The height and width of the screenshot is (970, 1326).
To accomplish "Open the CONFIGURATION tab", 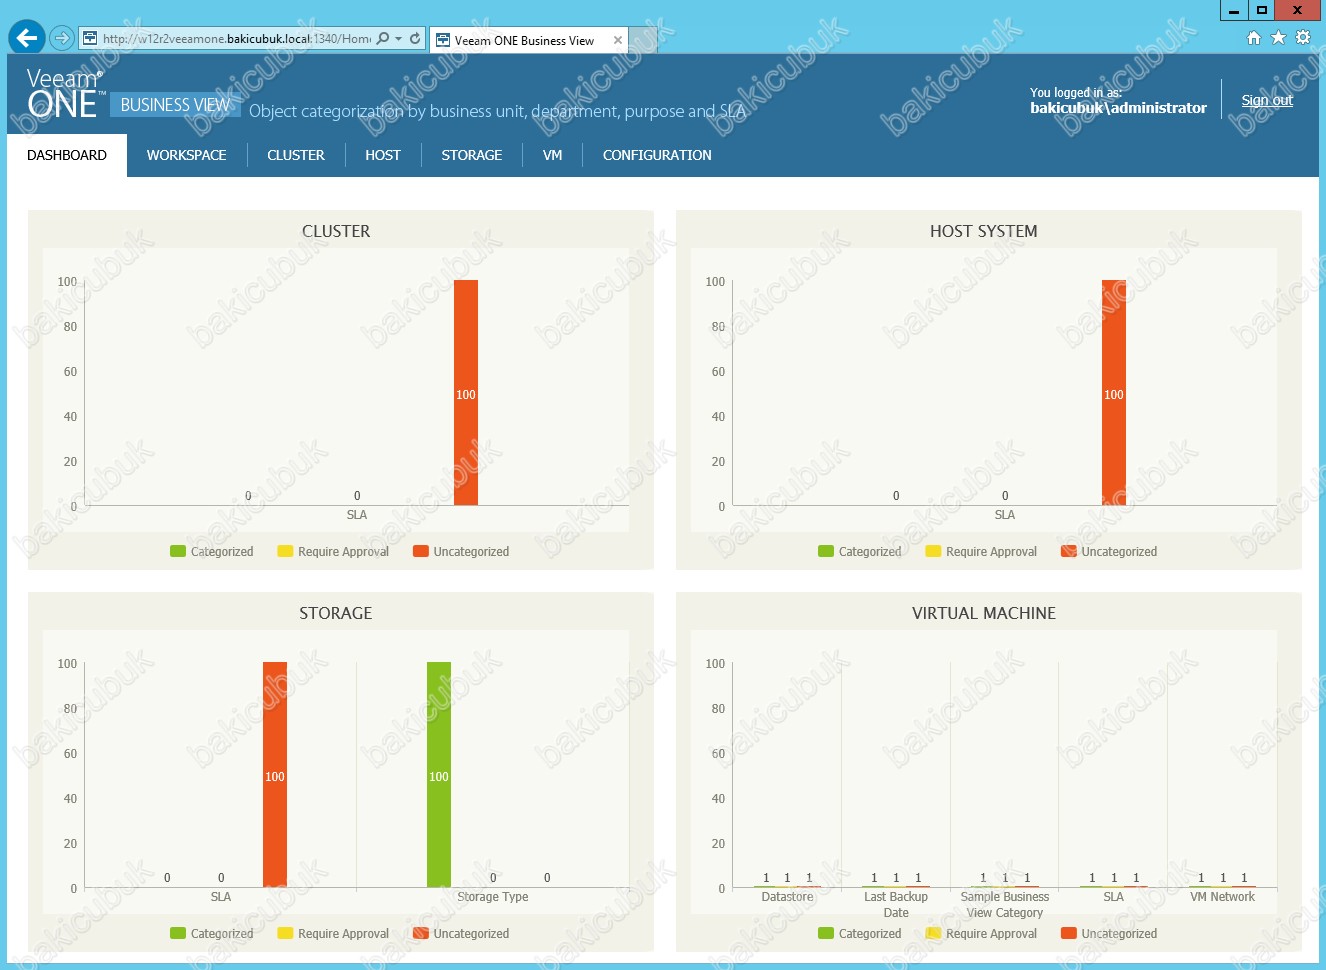I will [x=657, y=155].
